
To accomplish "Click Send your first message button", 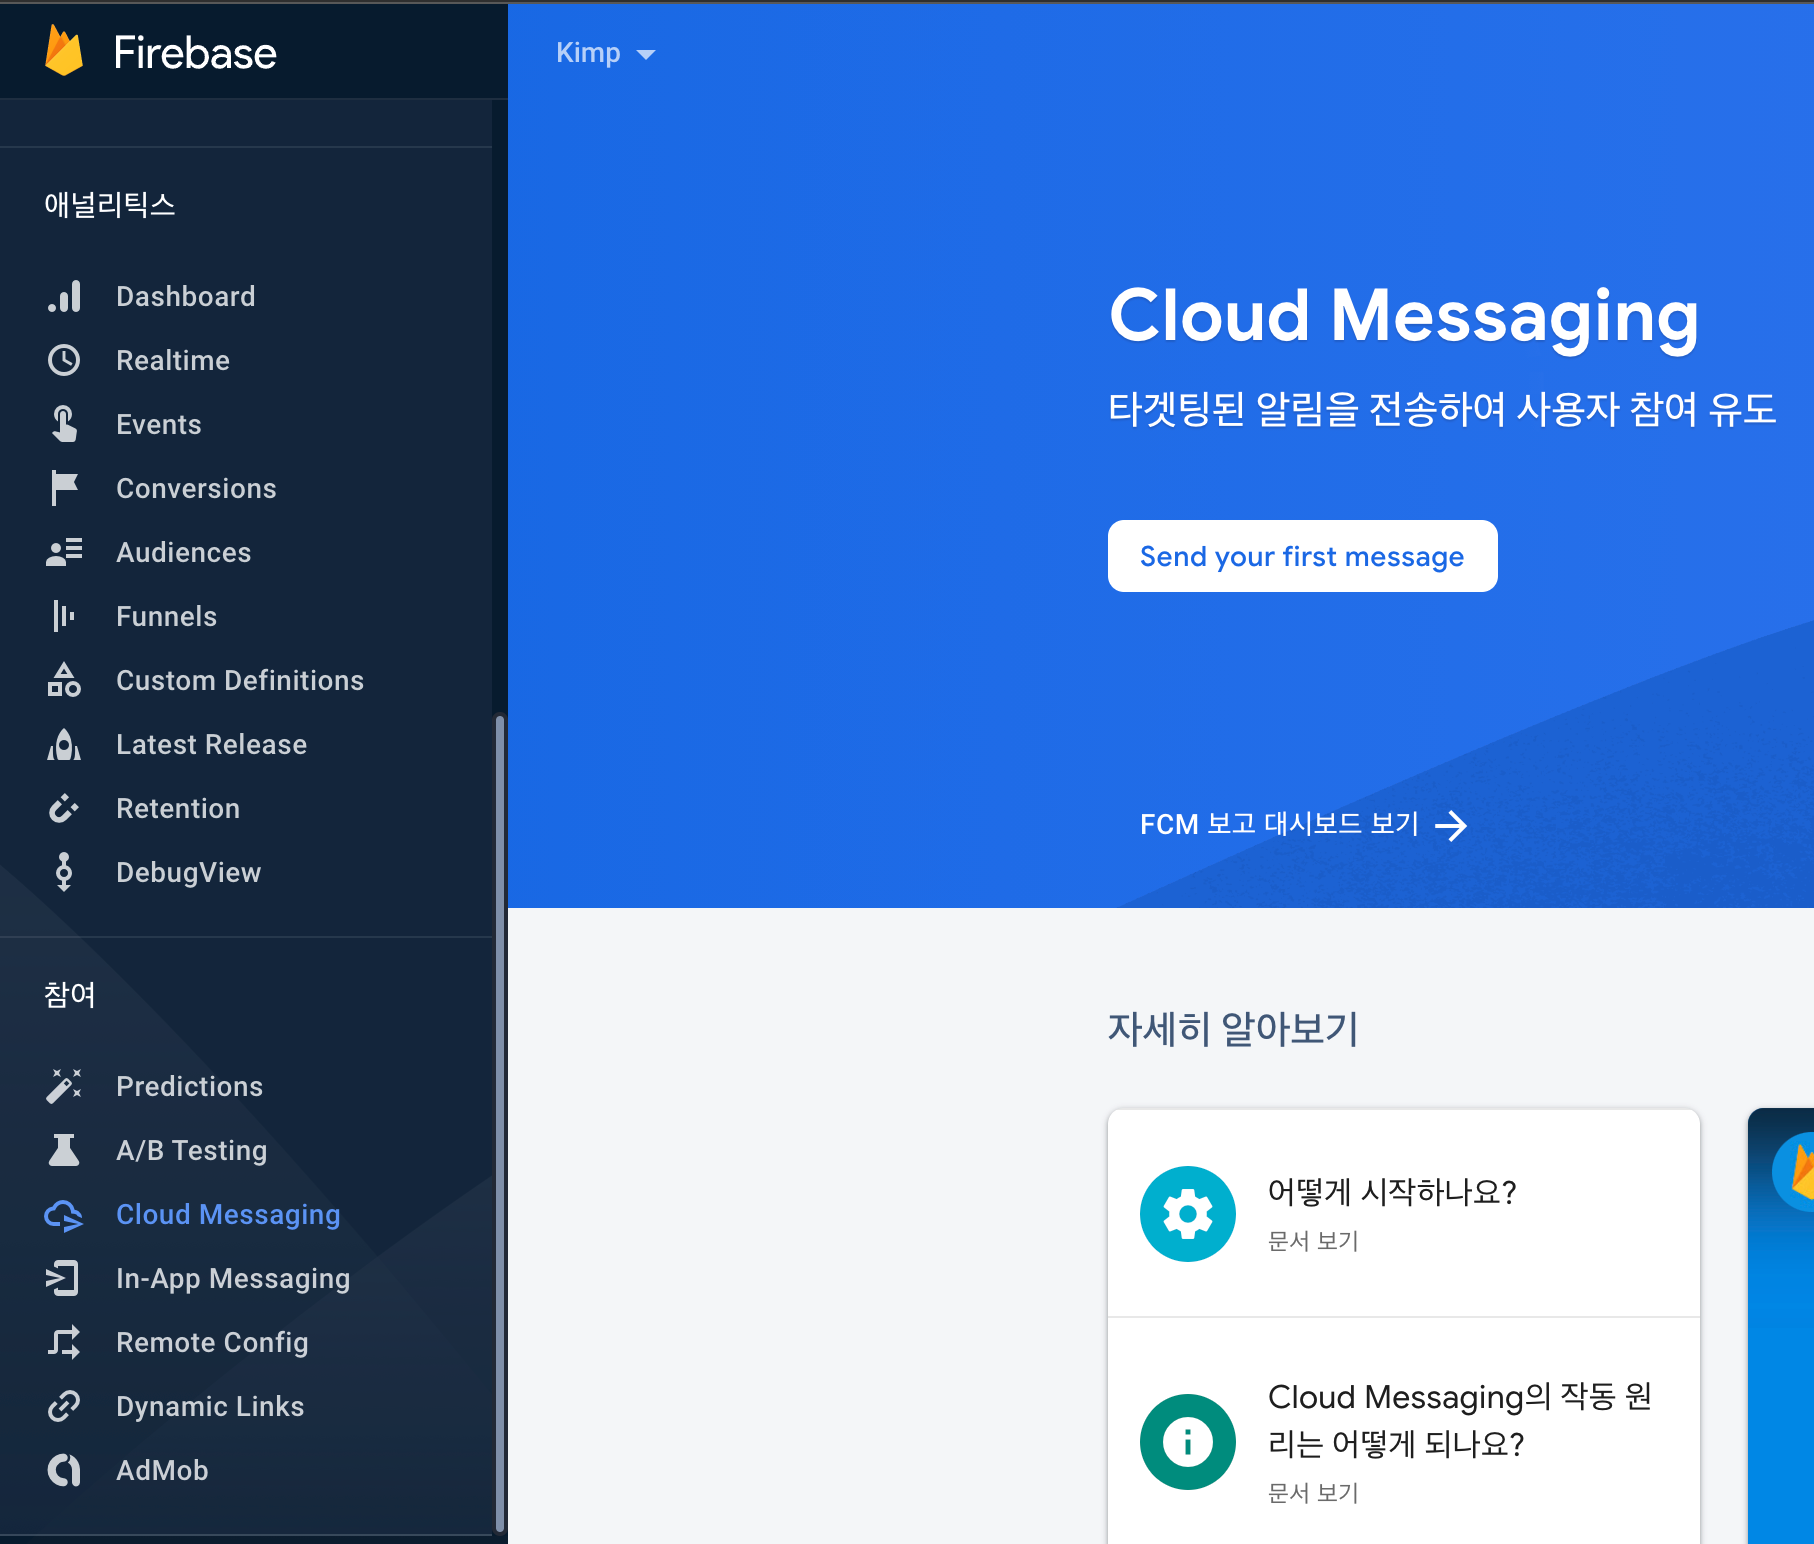I will coord(1302,556).
